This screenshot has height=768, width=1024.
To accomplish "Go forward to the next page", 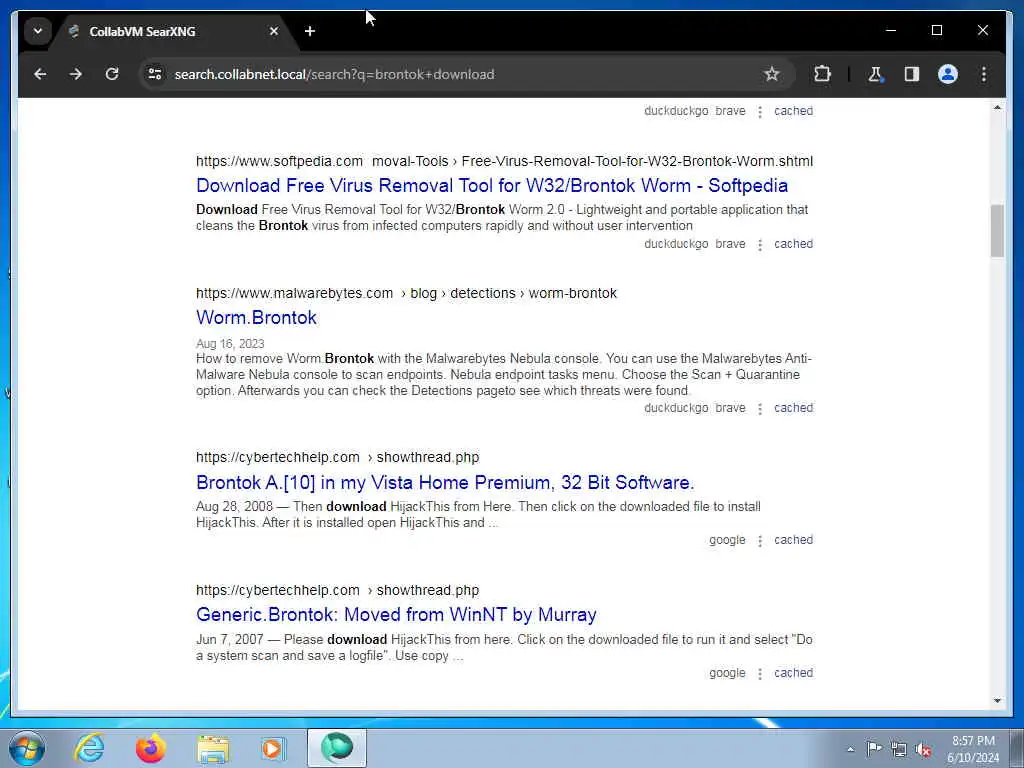I will [76, 74].
